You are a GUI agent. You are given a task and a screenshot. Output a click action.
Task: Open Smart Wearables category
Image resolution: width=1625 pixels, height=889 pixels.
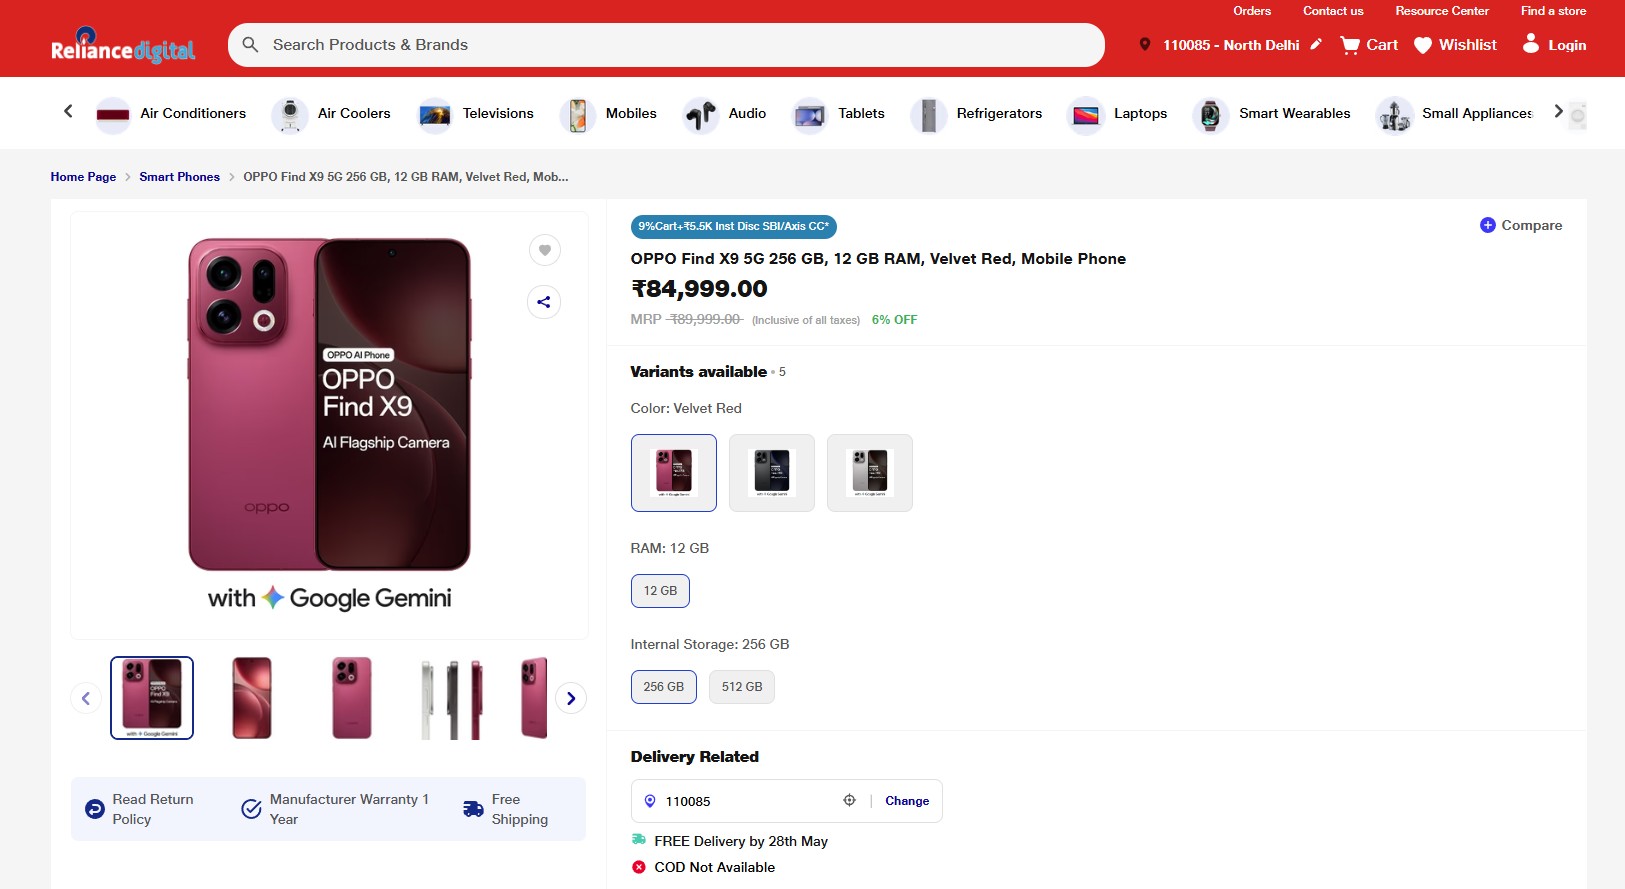tap(1271, 114)
